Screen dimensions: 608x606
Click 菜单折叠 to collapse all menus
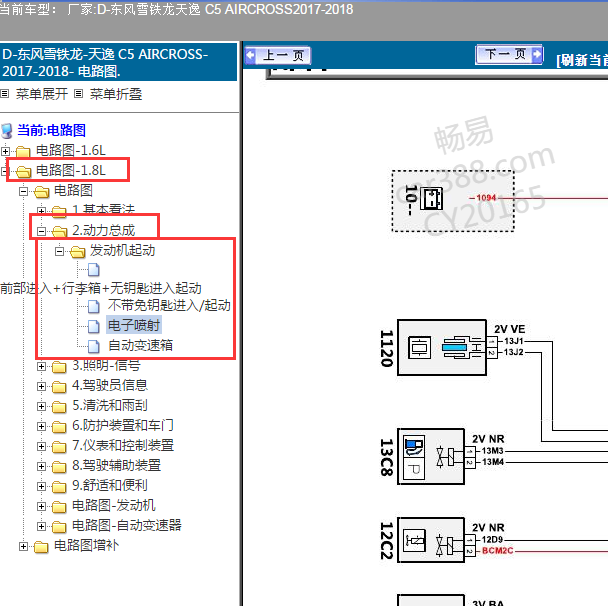click(116, 94)
